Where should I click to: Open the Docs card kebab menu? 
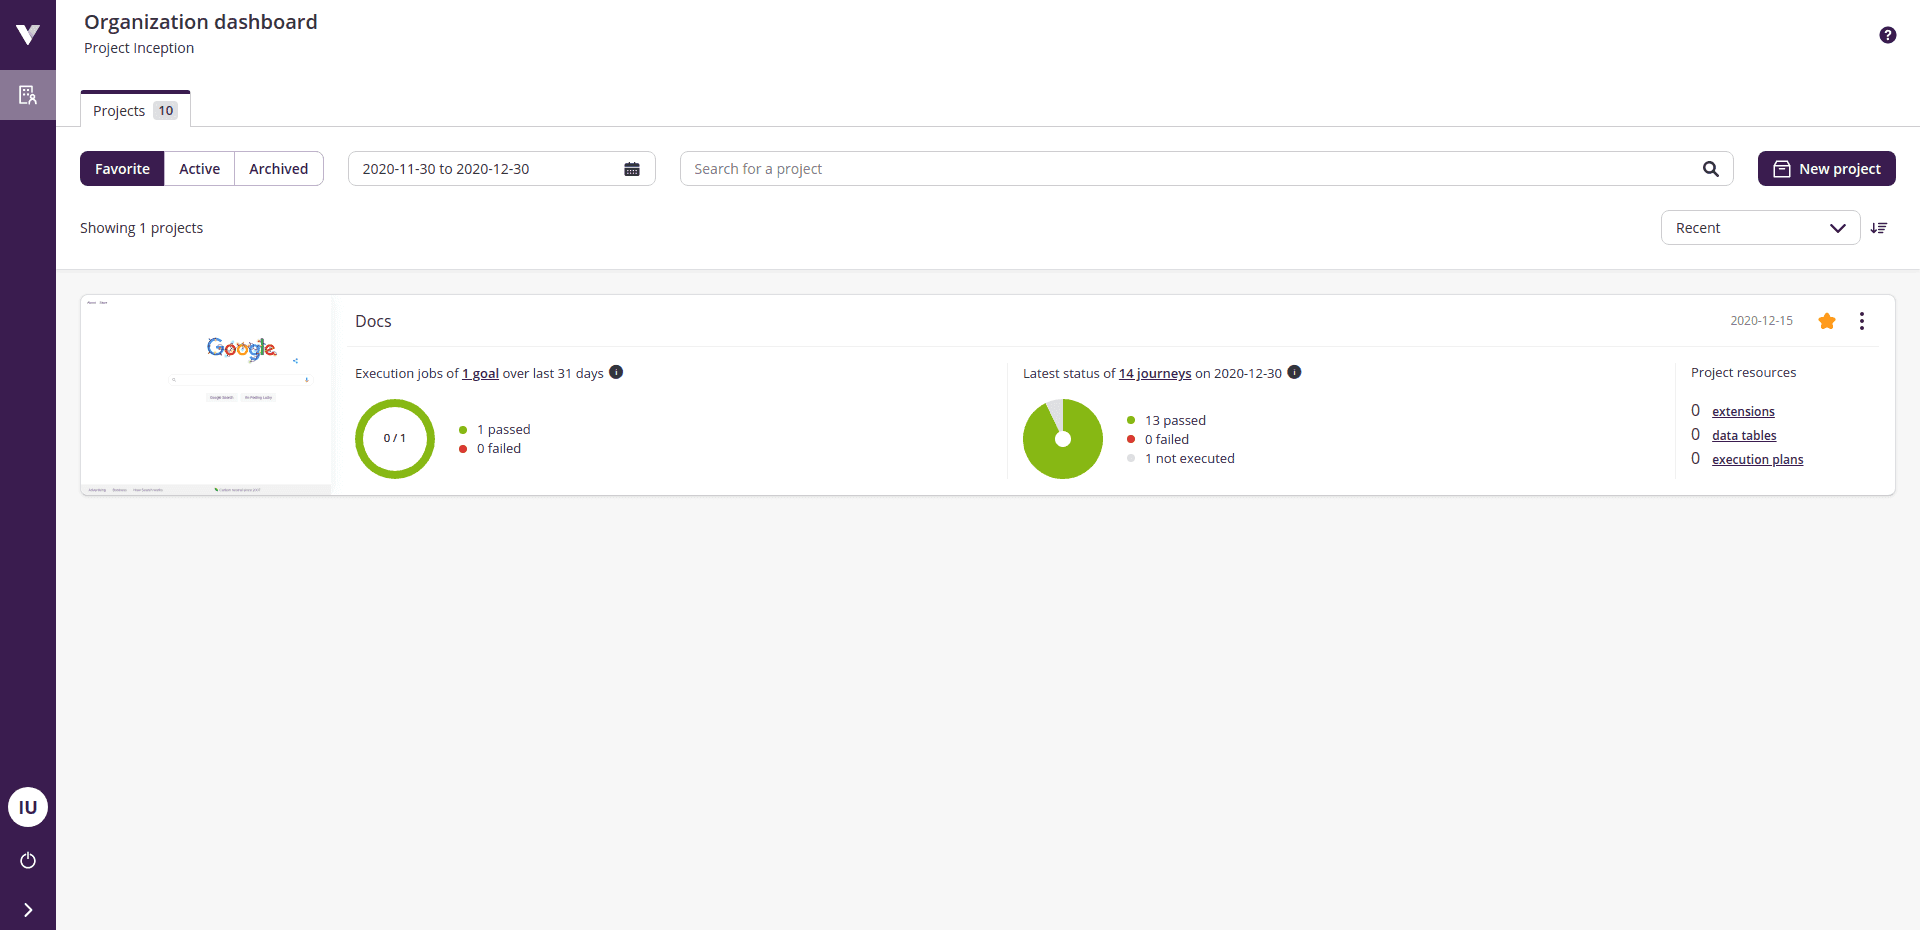tap(1862, 321)
